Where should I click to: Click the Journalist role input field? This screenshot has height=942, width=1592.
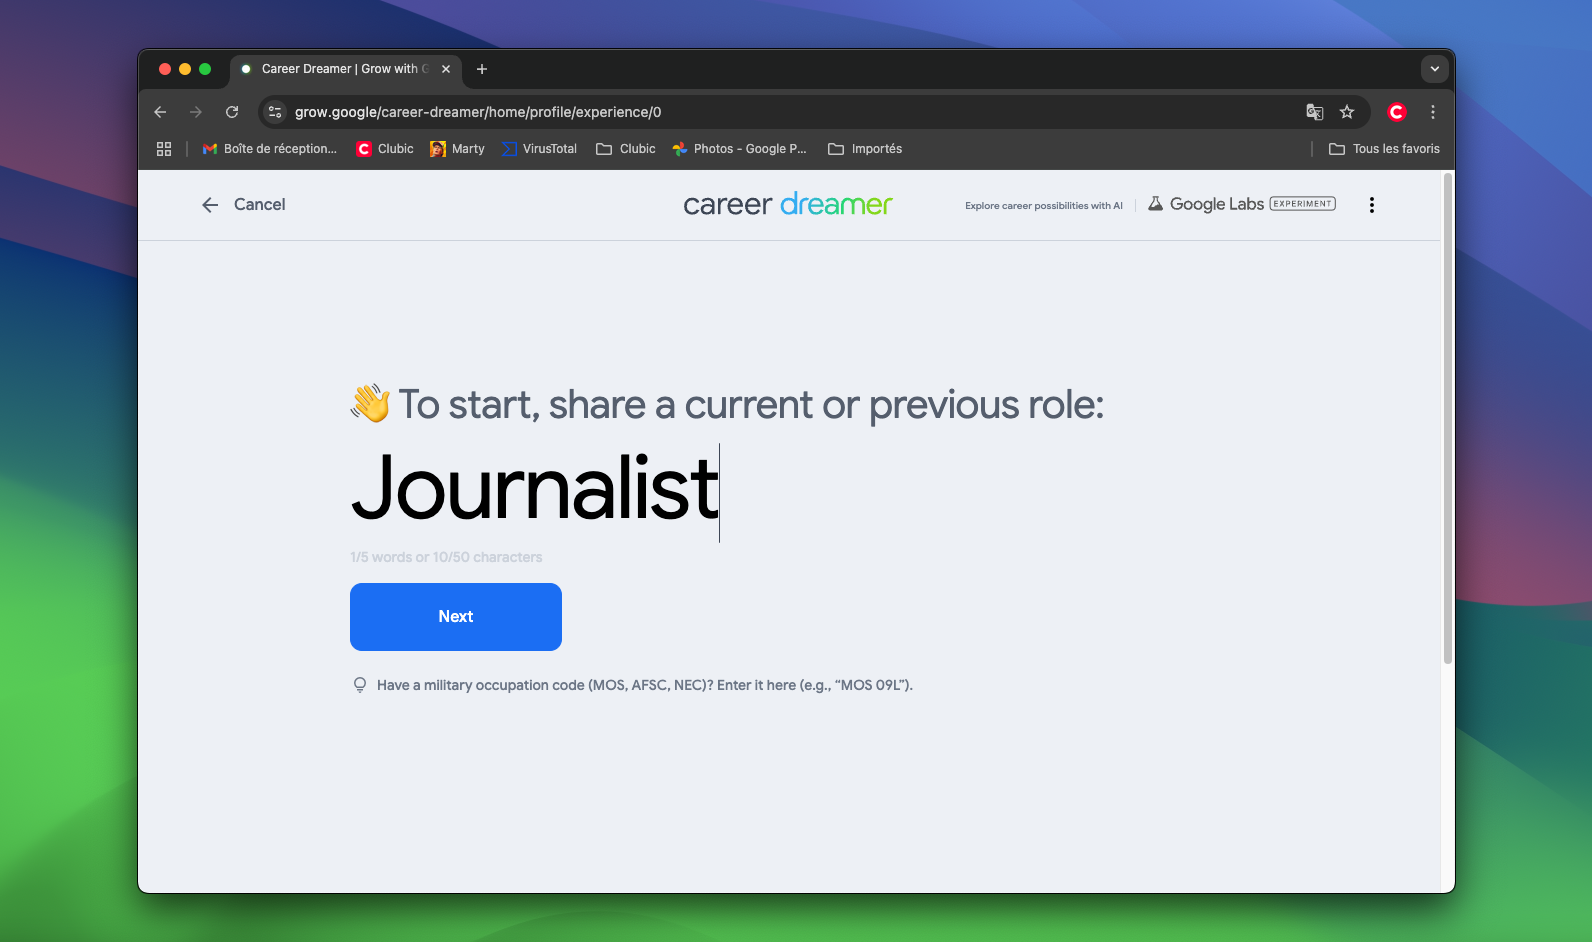click(x=535, y=490)
